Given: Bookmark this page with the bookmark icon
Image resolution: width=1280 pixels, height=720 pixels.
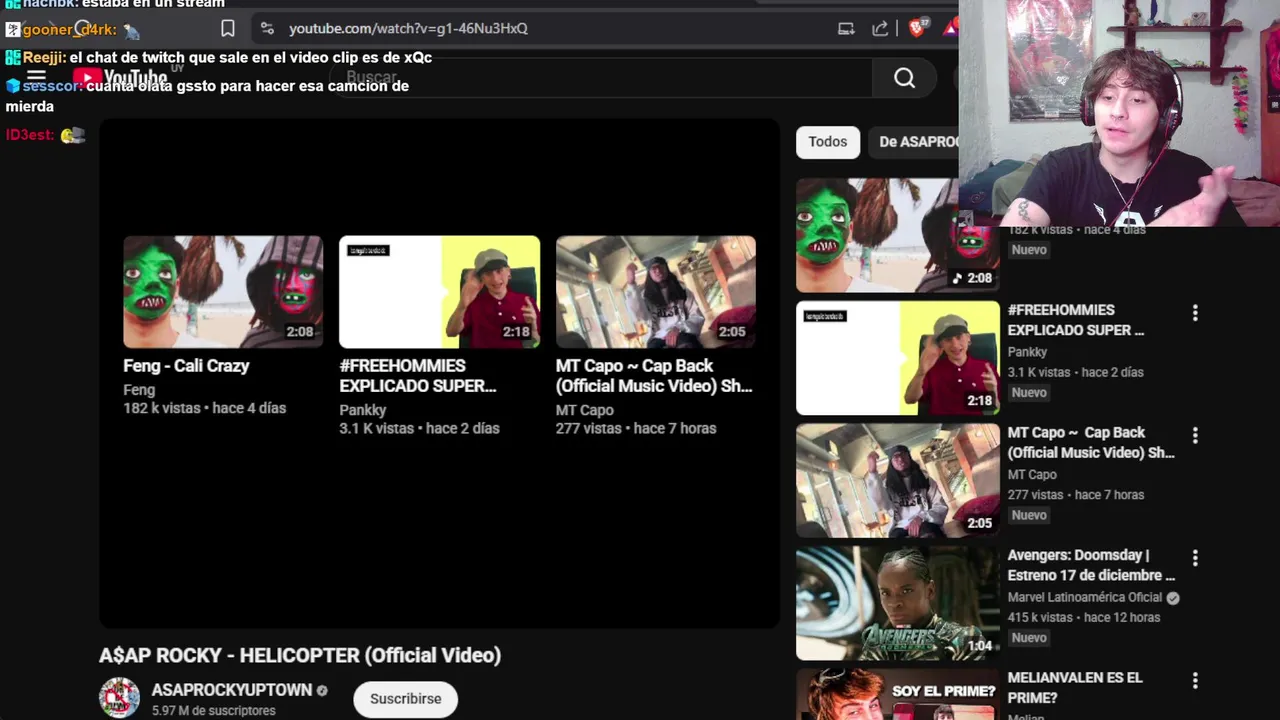Looking at the screenshot, I should tap(228, 28).
